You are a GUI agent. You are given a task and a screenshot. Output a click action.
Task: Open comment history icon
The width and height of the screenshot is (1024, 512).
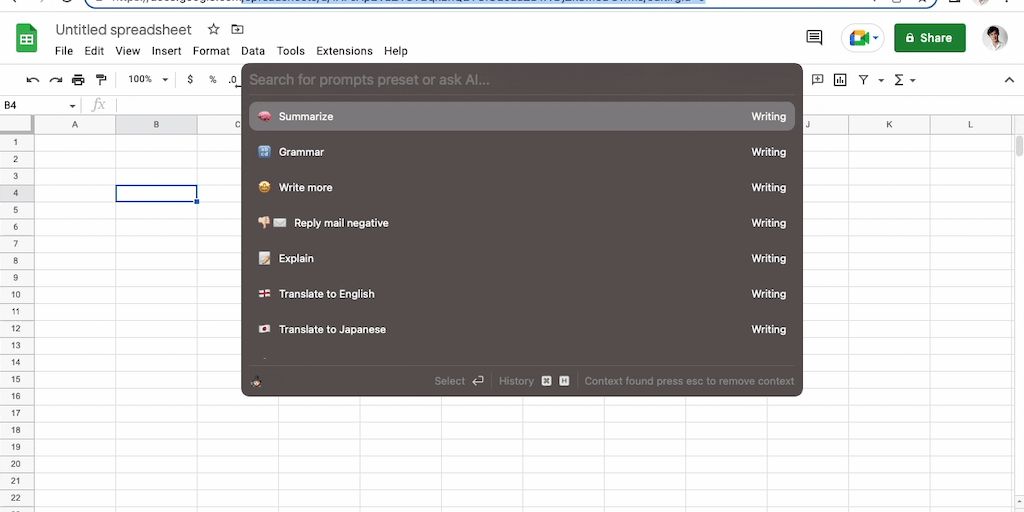[814, 38]
